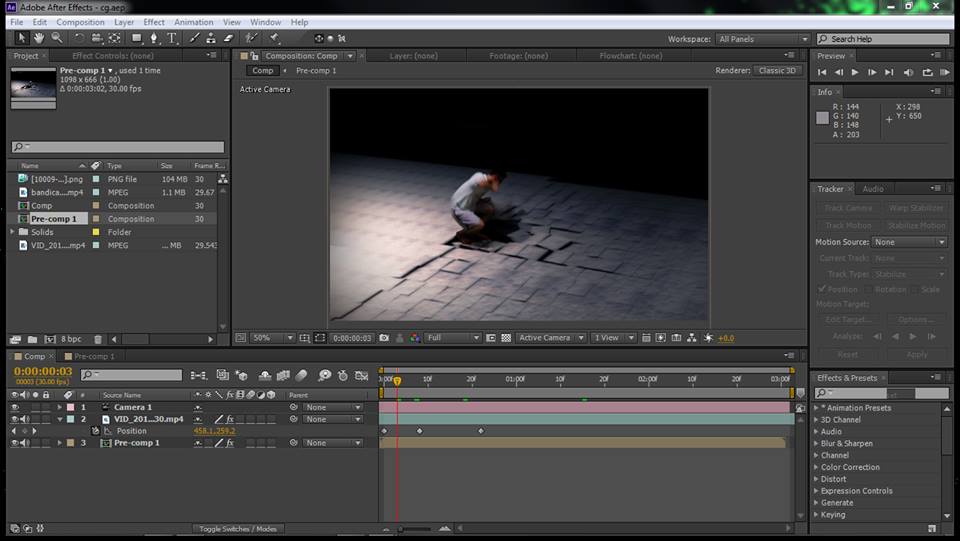960x541 pixels.
Task: Switch to Pre-comp 1 timeline tab
Action: pyautogui.click(x=94, y=356)
